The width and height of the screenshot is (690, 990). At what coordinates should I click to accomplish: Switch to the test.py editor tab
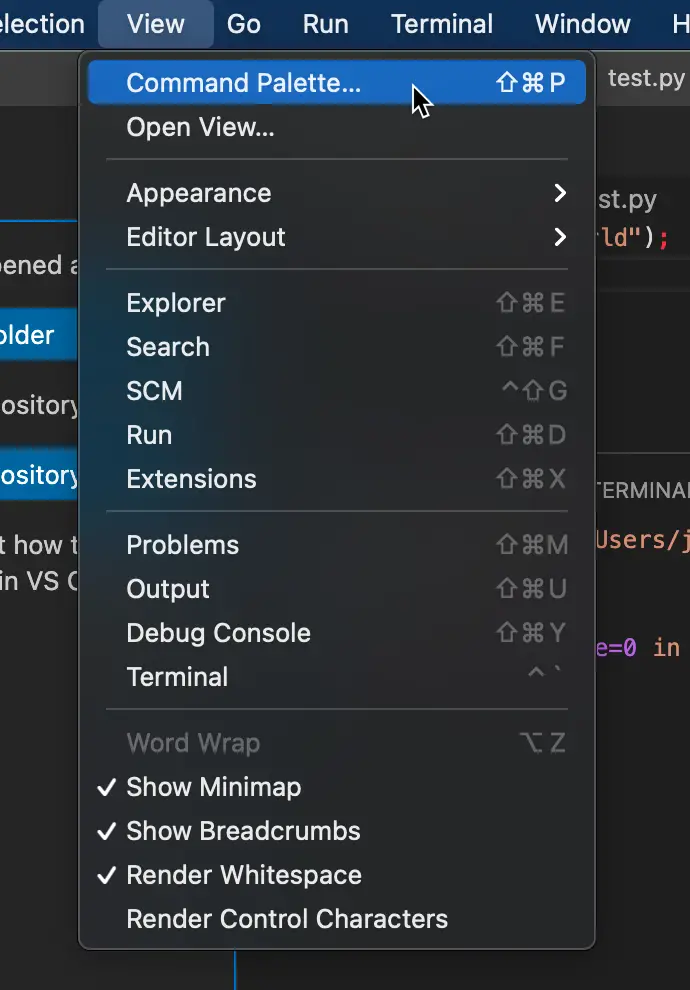click(x=646, y=78)
